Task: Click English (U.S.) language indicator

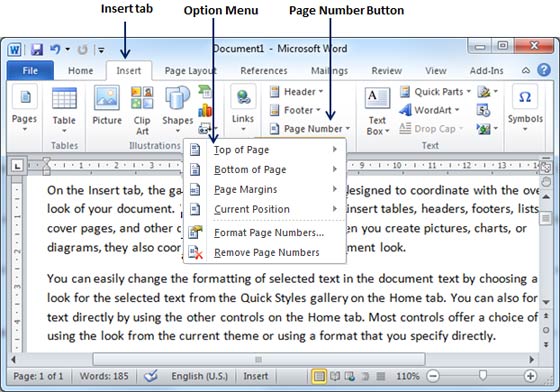Action: pos(199,376)
